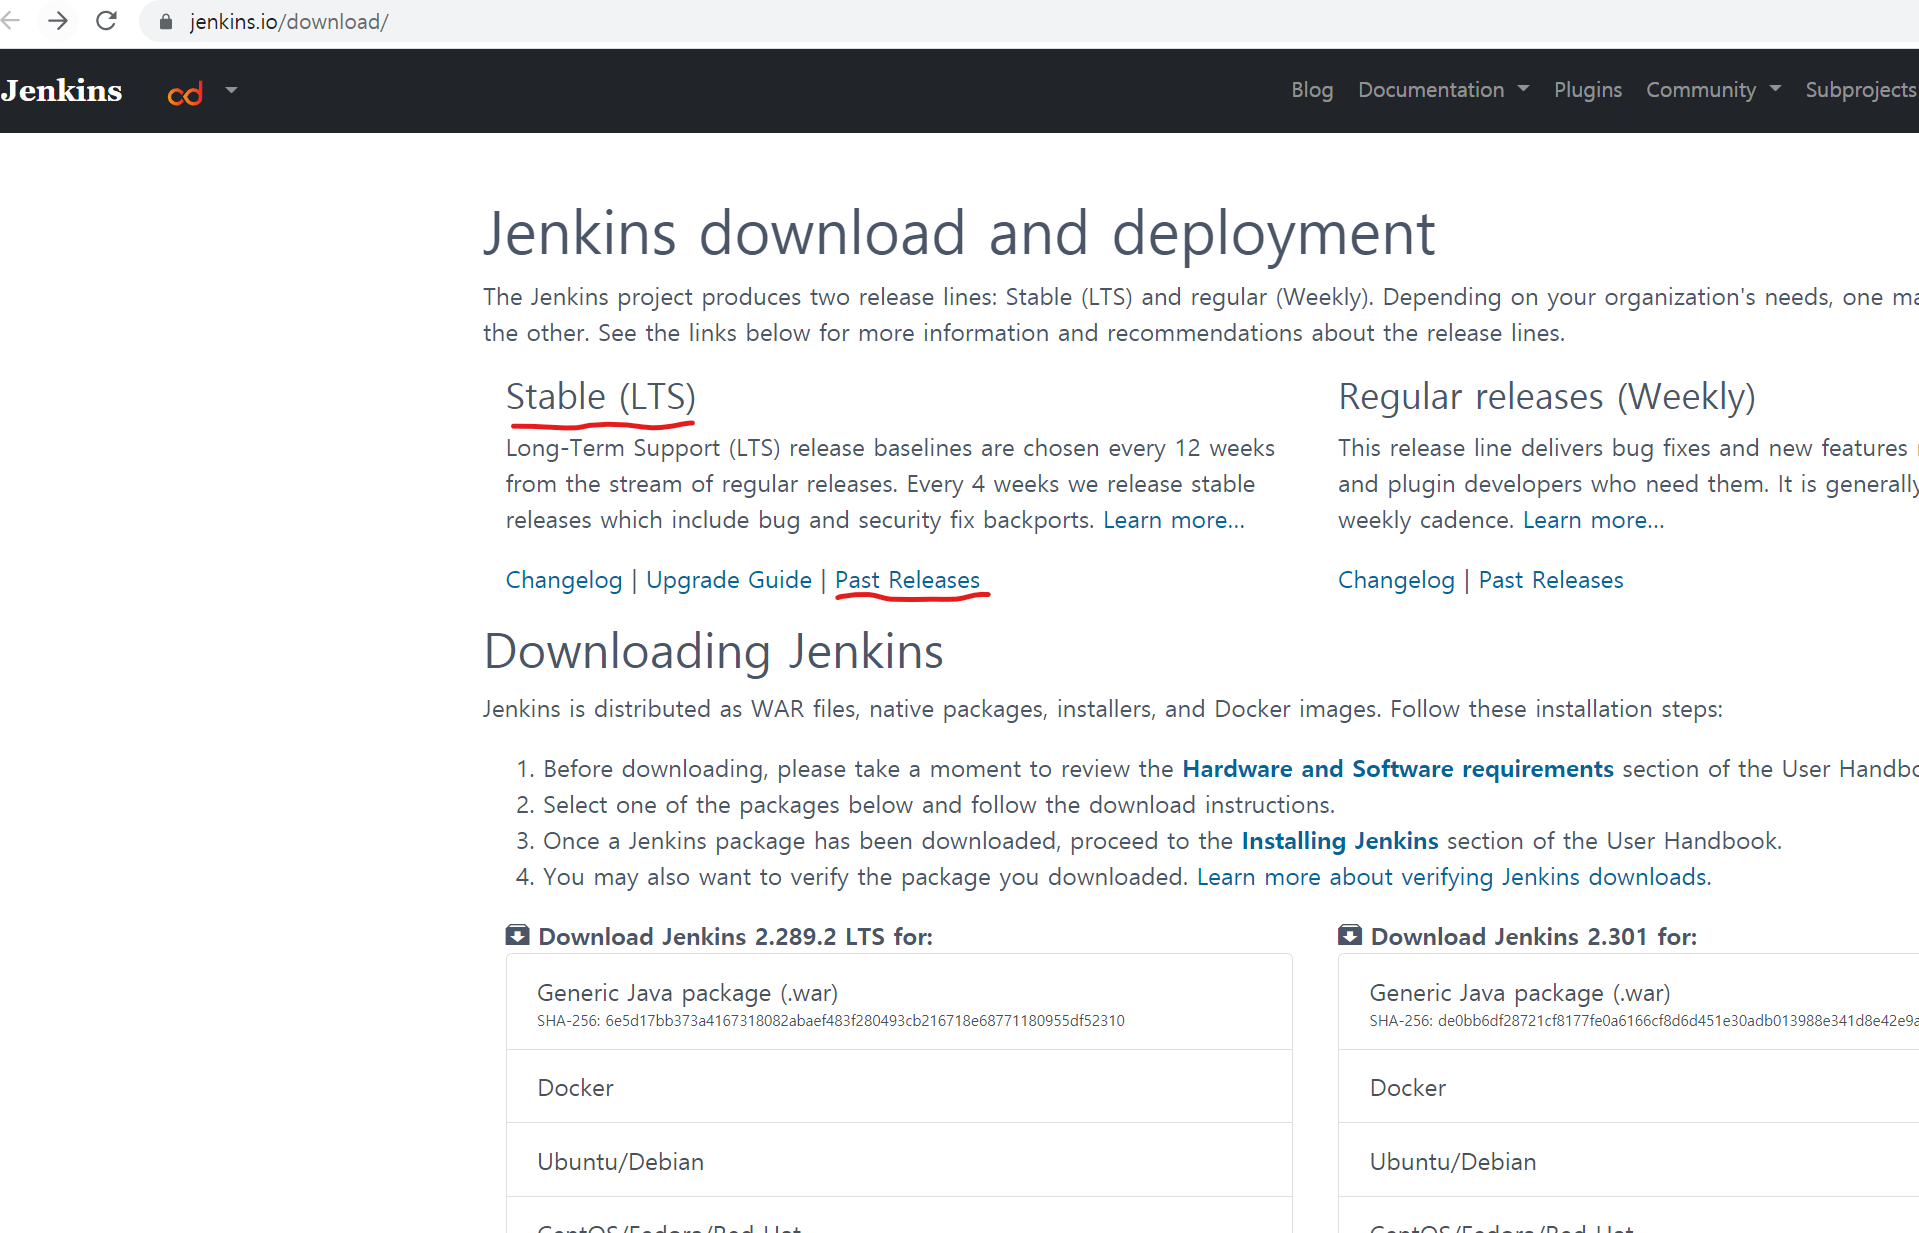Open the Installing Jenkins link
This screenshot has width=1919, height=1233.
pyautogui.click(x=1340, y=841)
